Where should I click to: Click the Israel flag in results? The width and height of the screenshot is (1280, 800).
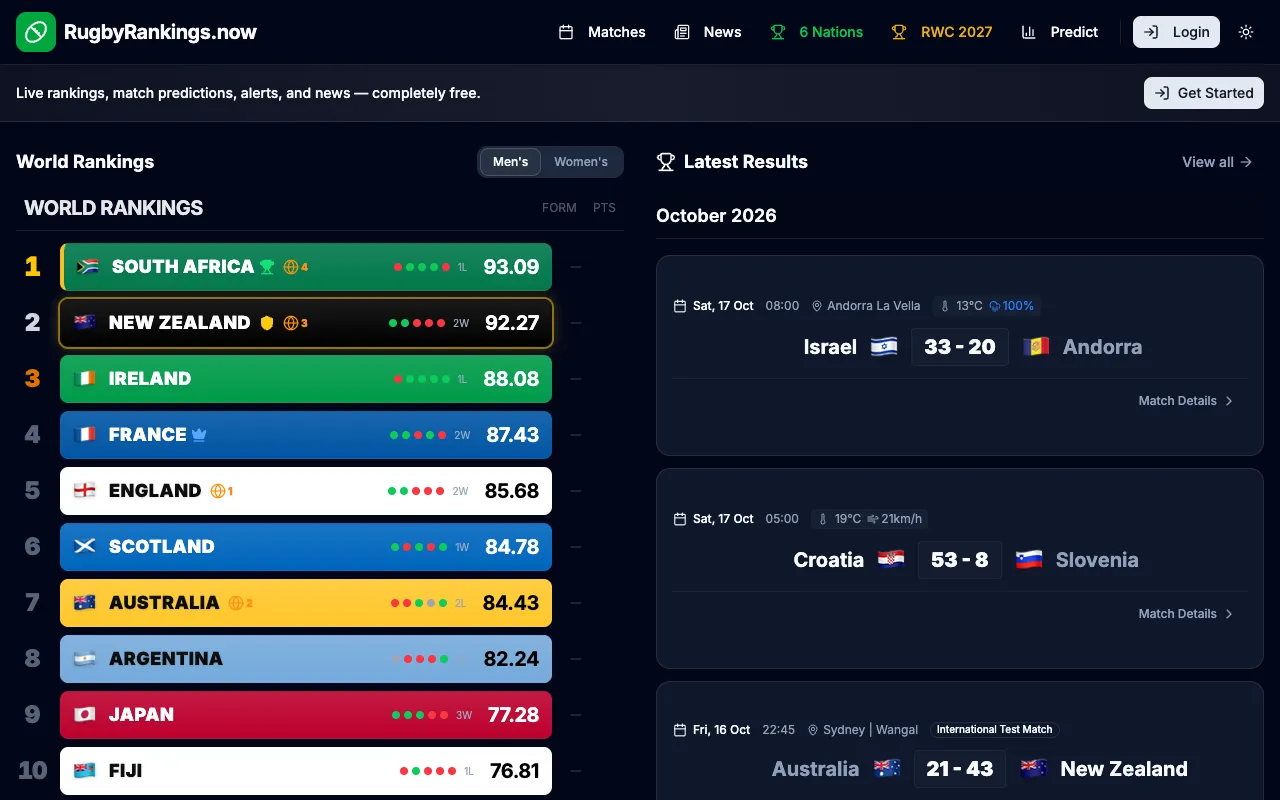coord(884,347)
